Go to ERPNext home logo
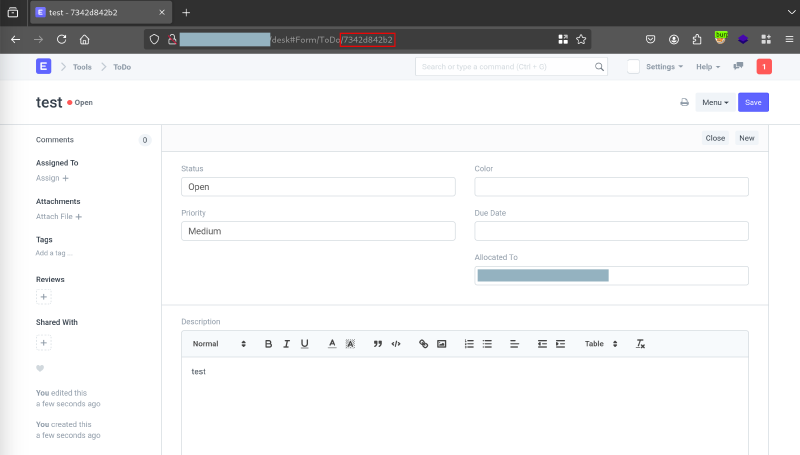This screenshot has height=455, width=800. 43,66
